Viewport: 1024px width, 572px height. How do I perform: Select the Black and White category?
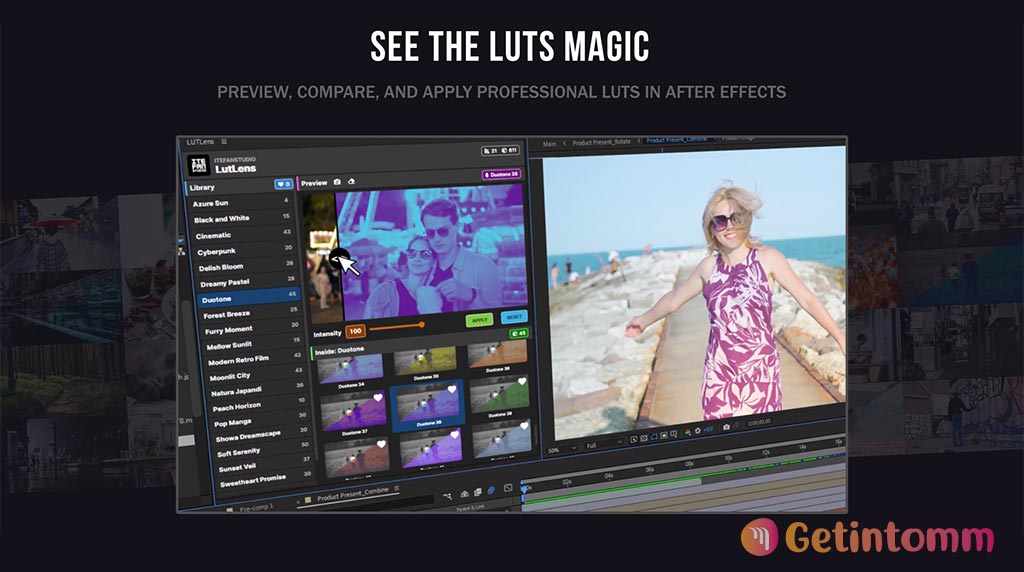pyautogui.click(x=242, y=218)
